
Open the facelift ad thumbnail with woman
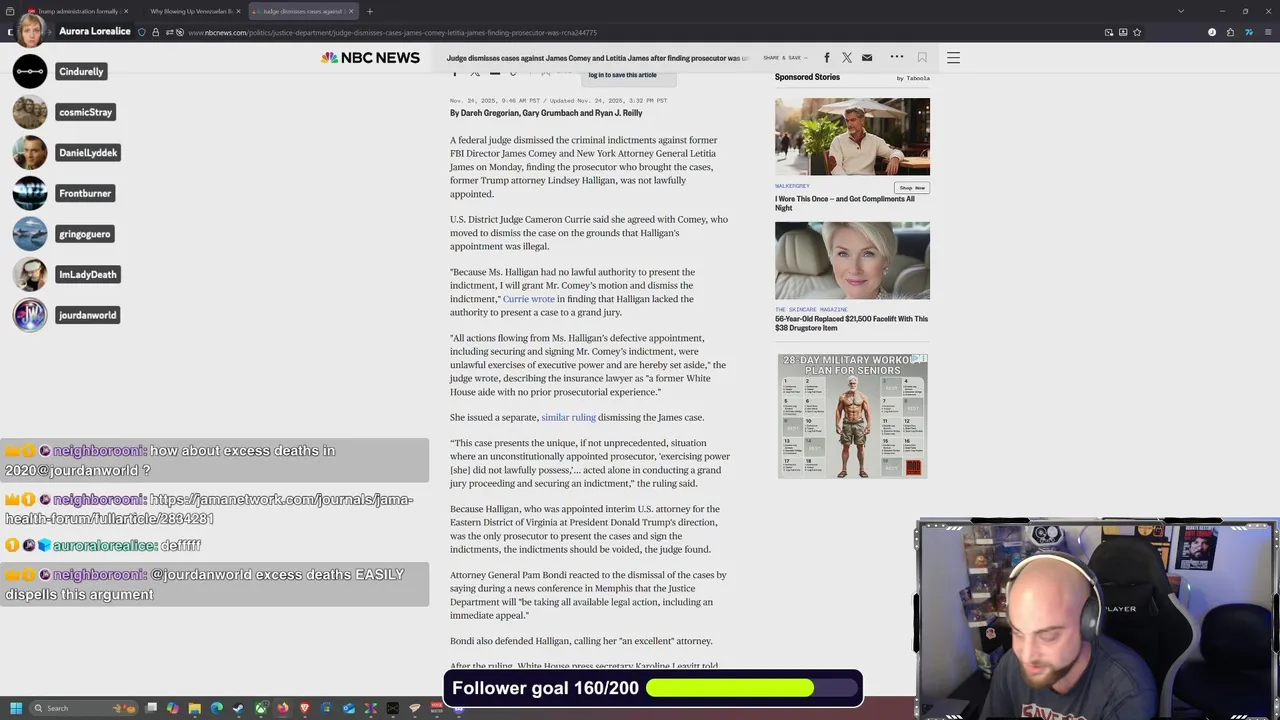[852, 260]
